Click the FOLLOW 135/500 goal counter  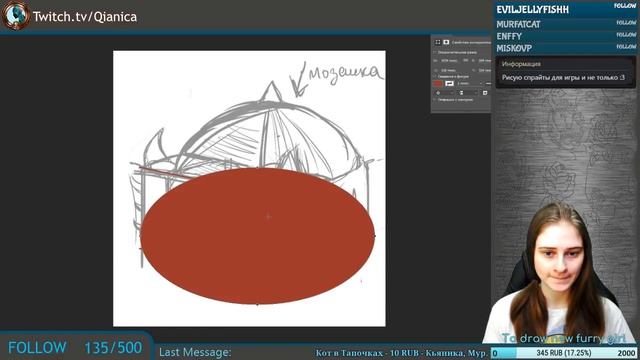(75, 348)
